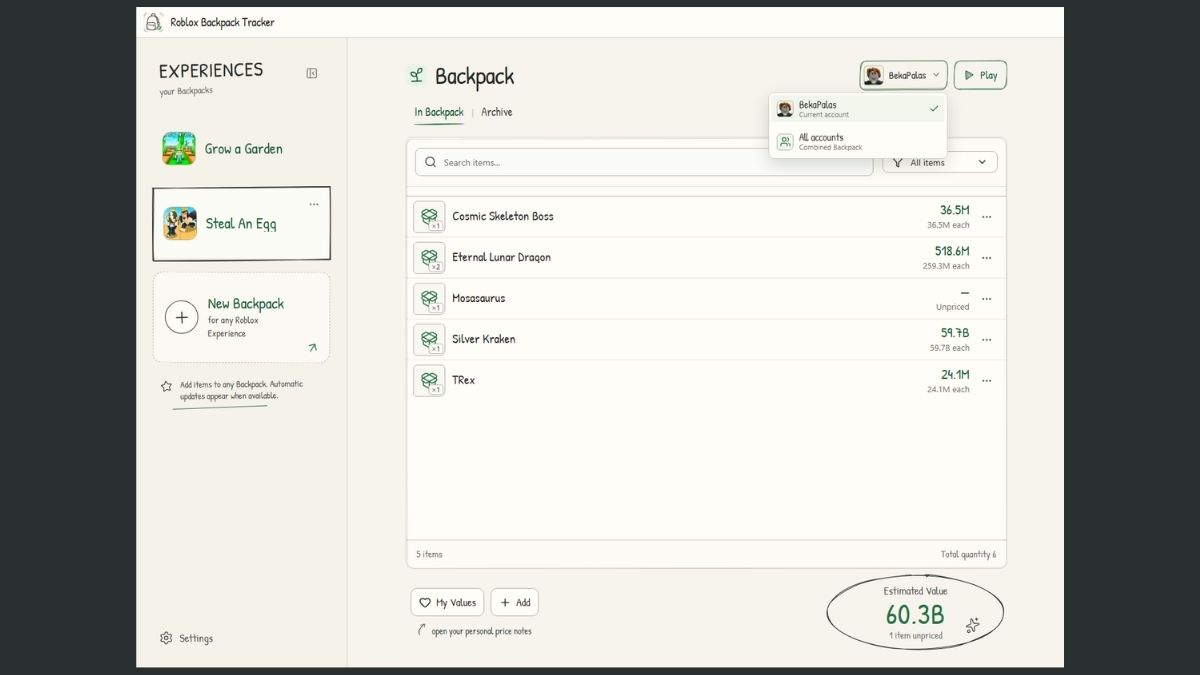Click the star icon beside Add items note
The image size is (1200, 675).
[x=166, y=386]
